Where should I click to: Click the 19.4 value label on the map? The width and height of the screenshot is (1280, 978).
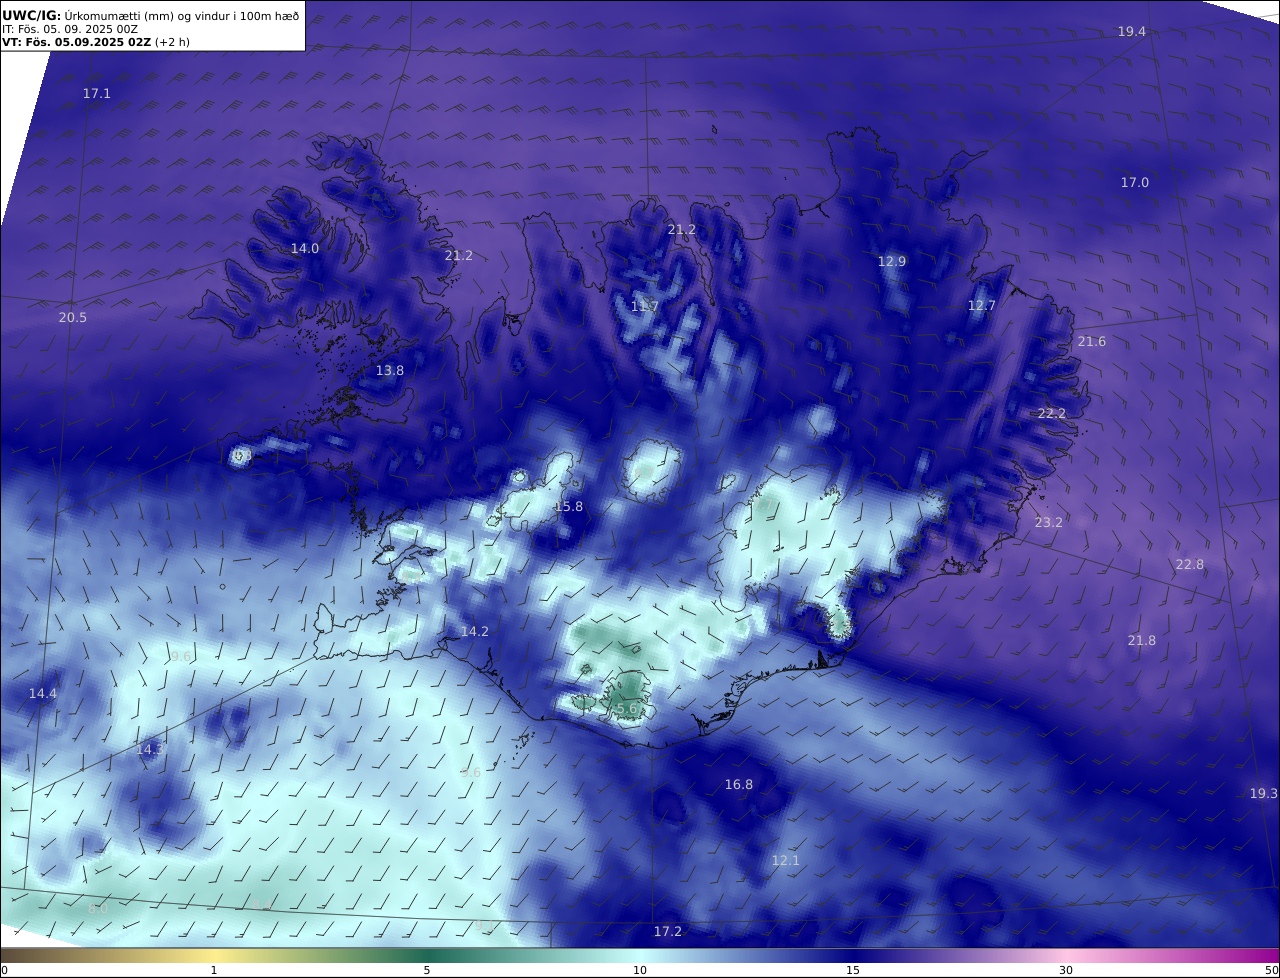tap(1132, 32)
